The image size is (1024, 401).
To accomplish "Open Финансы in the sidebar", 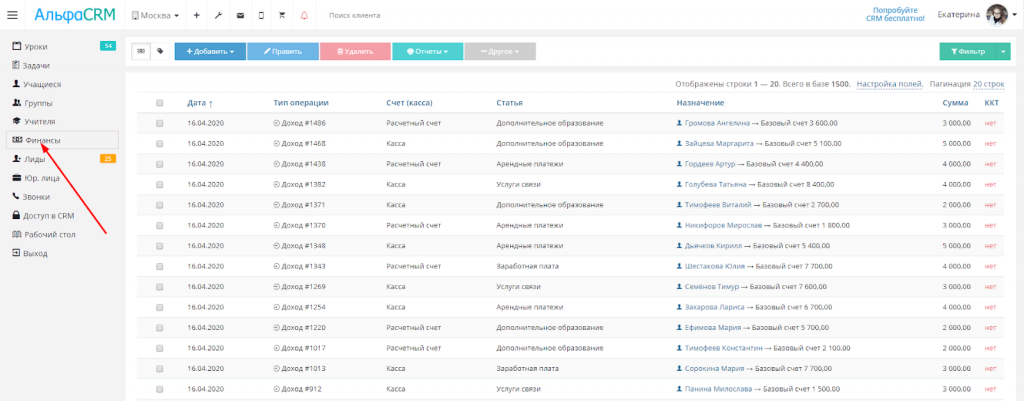I will pyautogui.click(x=42, y=140).
